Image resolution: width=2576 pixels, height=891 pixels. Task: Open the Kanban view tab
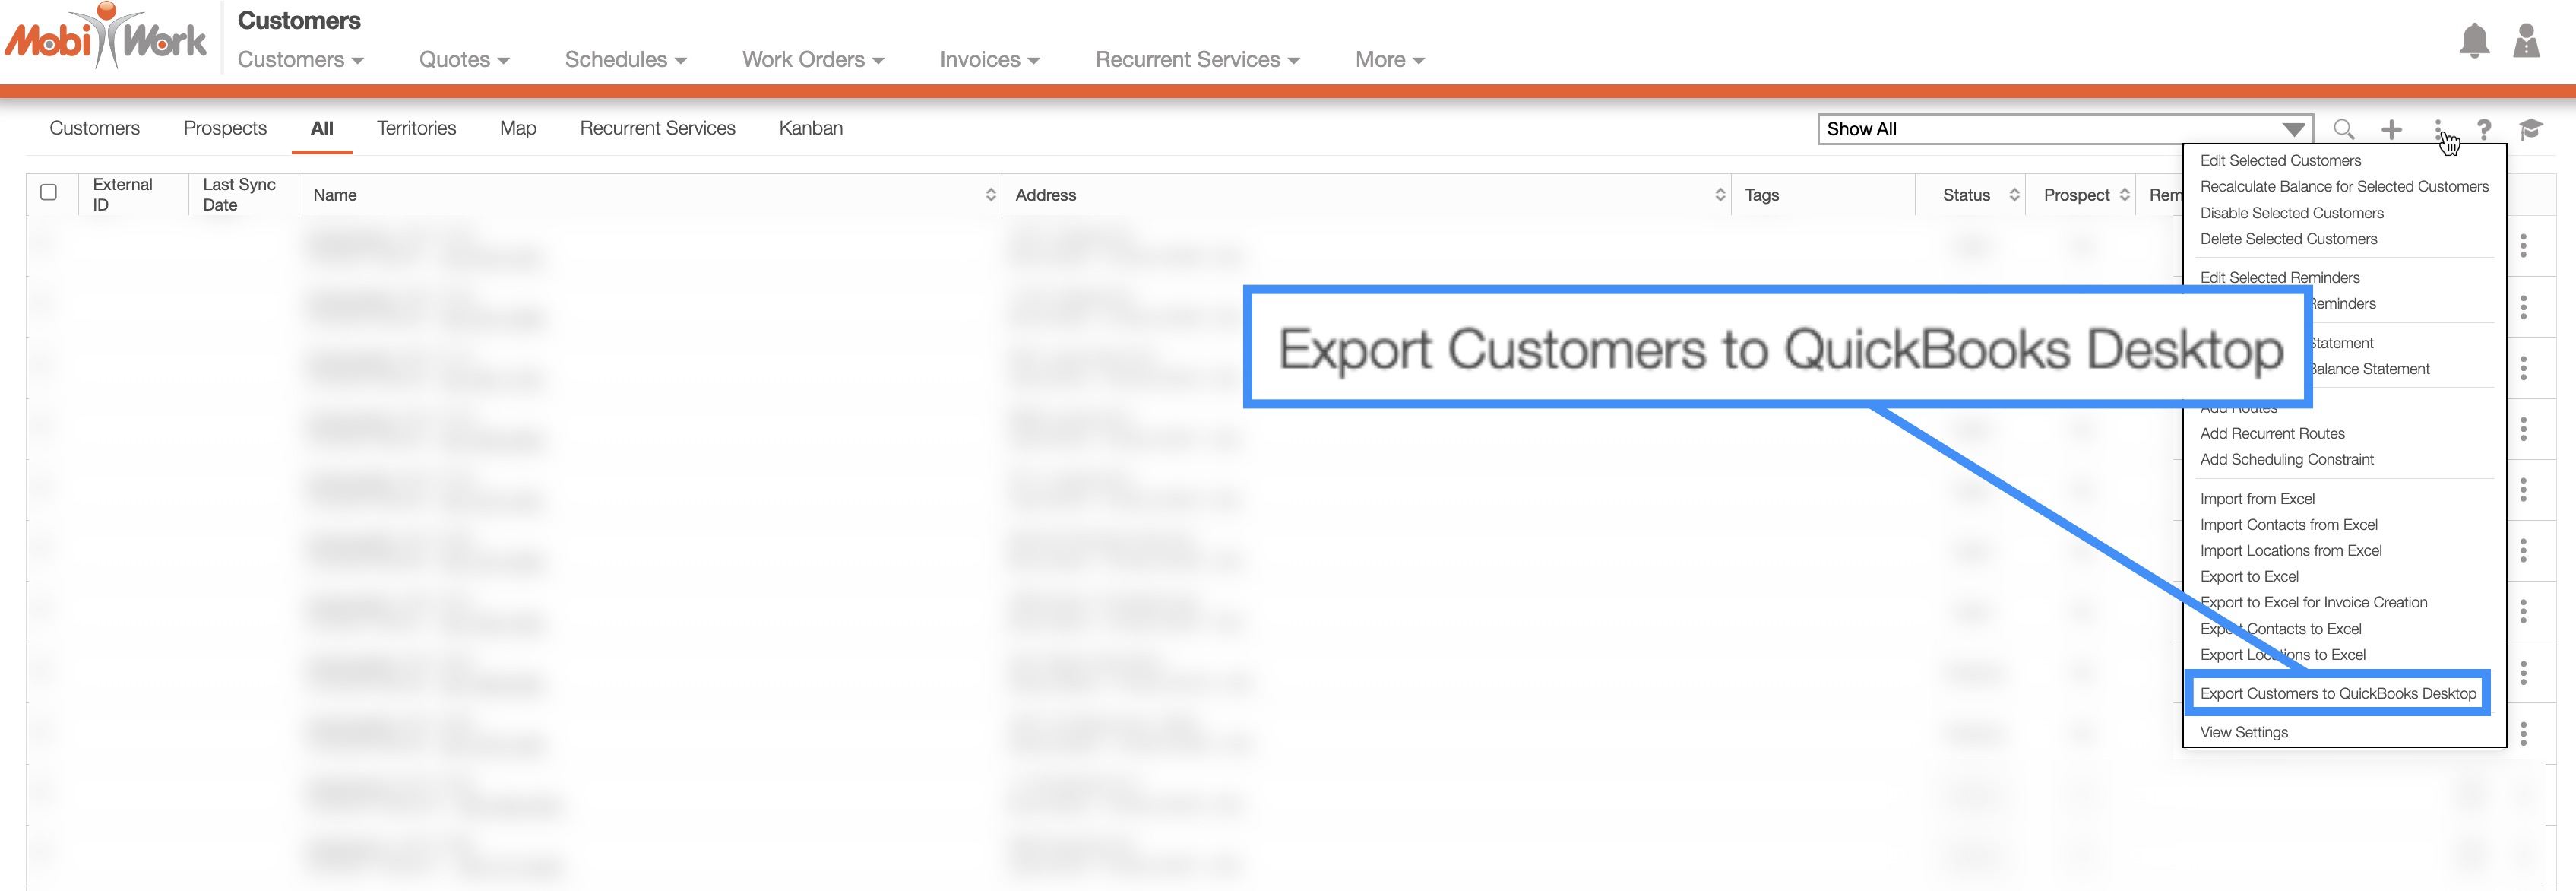[x=810, y=128]
